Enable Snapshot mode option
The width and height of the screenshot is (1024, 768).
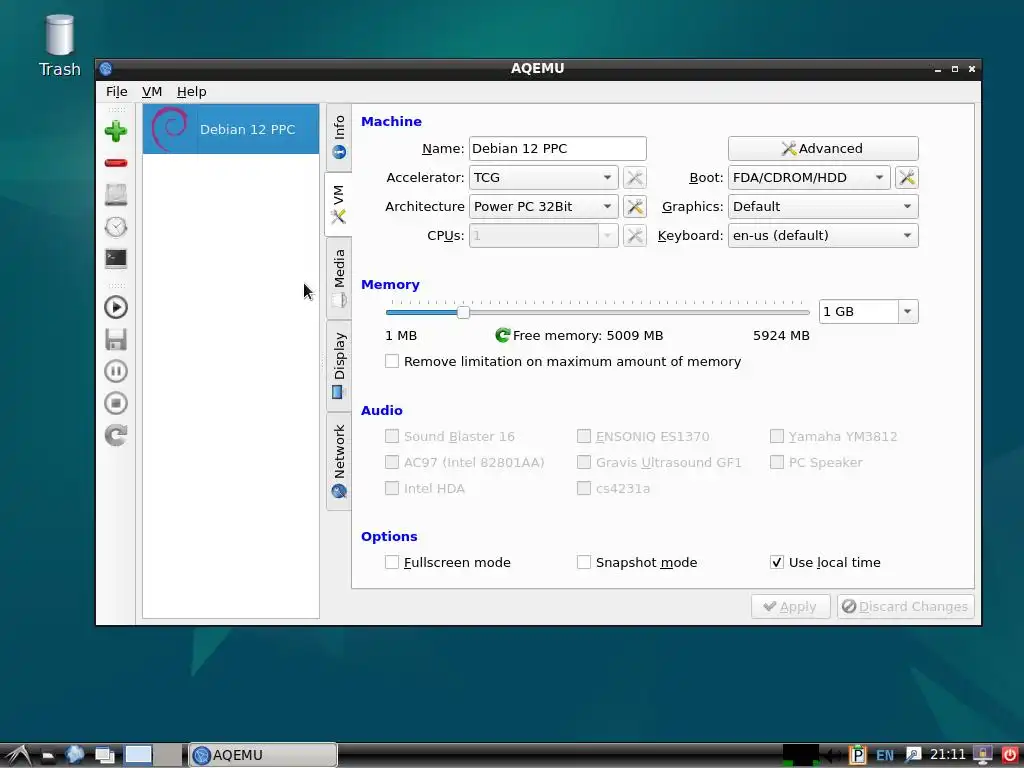pos(584,562)
